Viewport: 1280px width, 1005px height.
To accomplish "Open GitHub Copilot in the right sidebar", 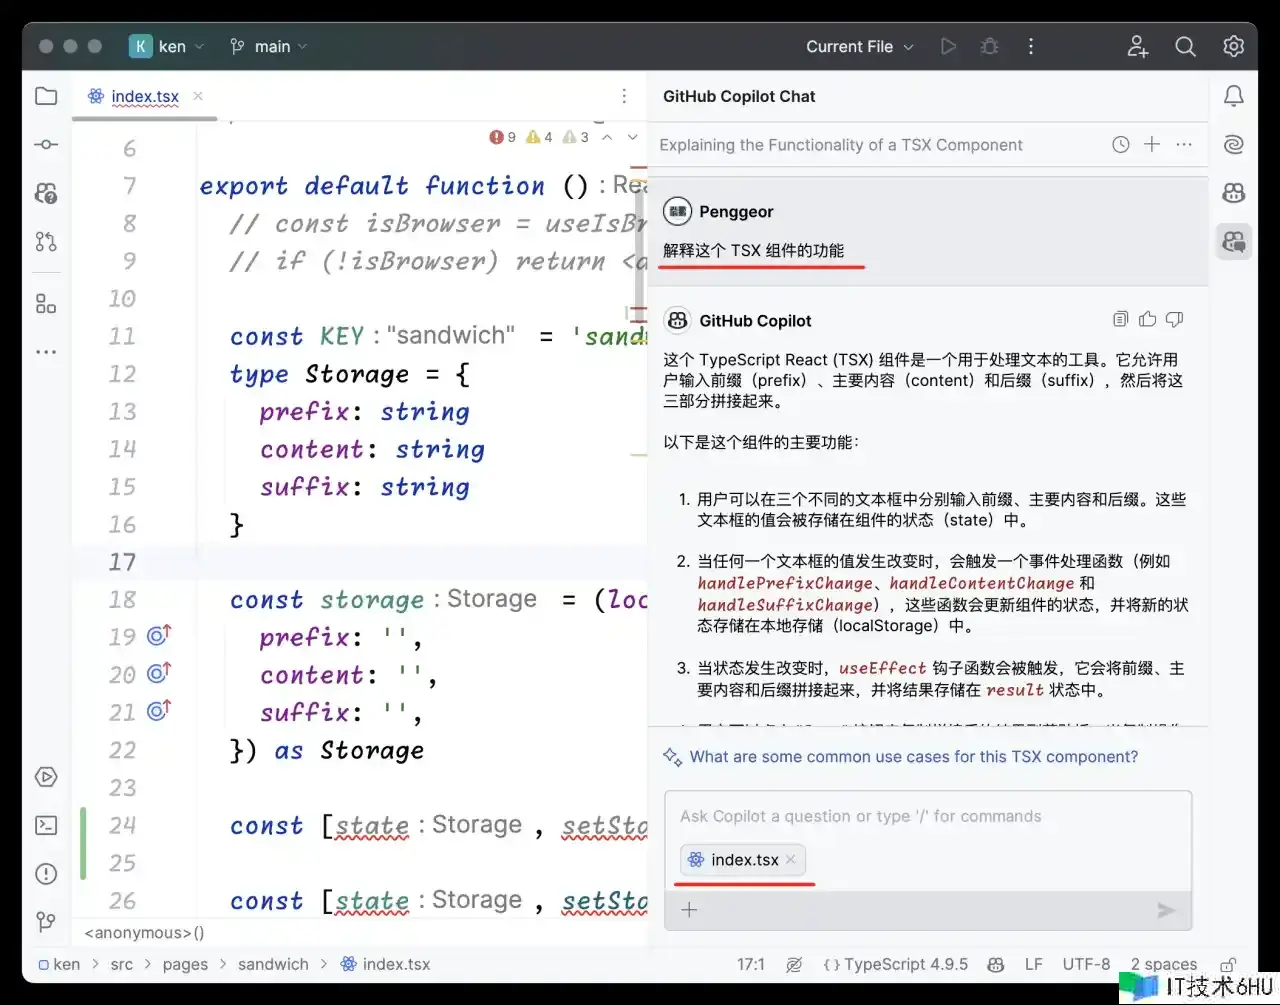I will point(1234,193).
